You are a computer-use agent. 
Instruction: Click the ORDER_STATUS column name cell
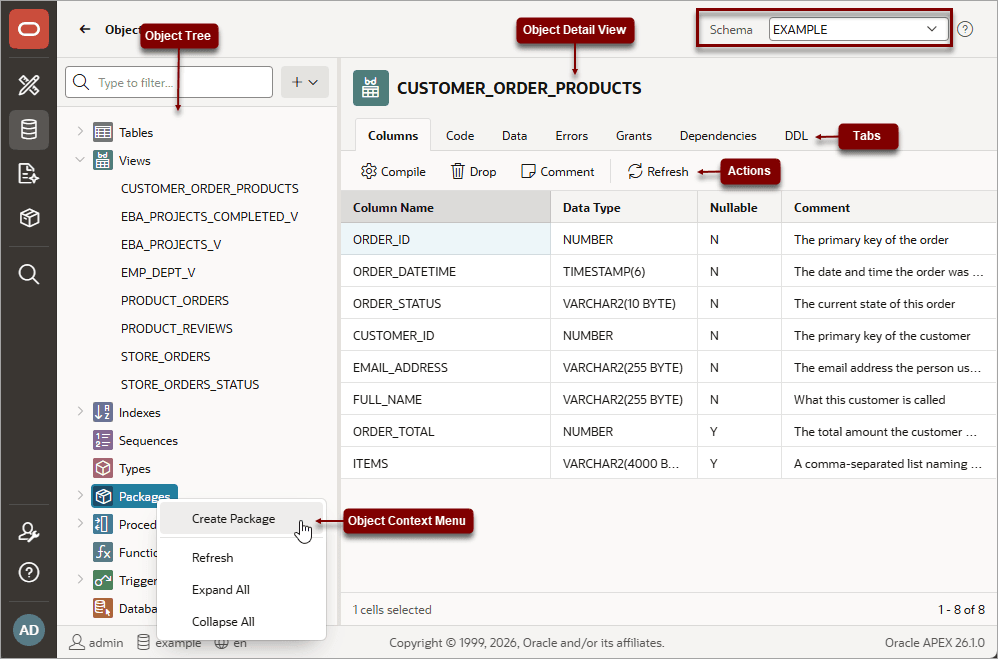pyautogui.click(x=446, y=303)
